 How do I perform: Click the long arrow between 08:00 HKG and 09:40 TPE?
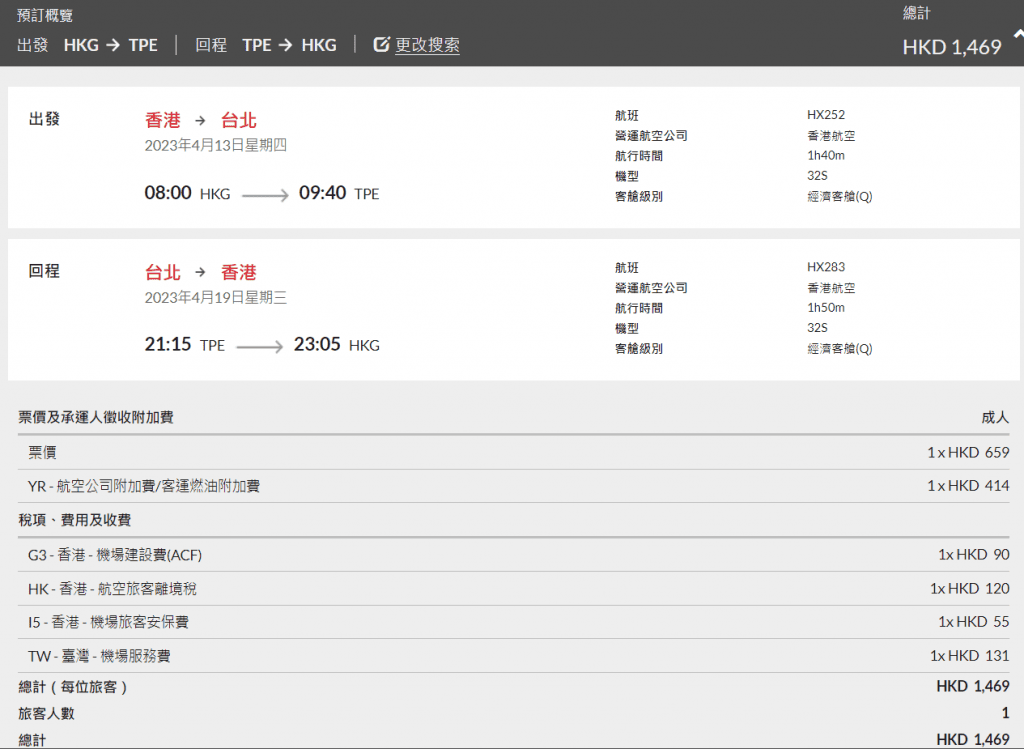(264, 195)
